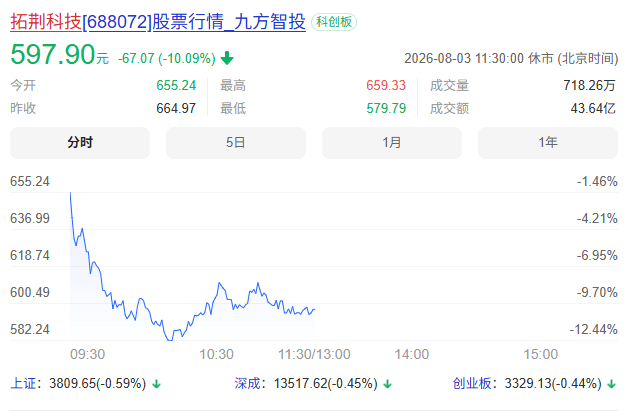The image size is (626, 412).
Task: Click the 创业板 value 3329.13(-0.44%)
Action: [553, 384]
